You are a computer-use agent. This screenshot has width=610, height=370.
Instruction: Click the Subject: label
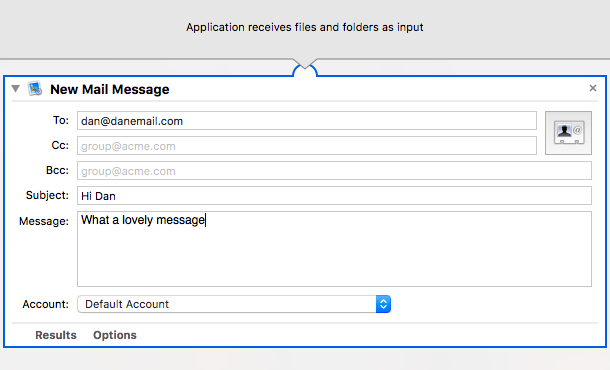47,195
